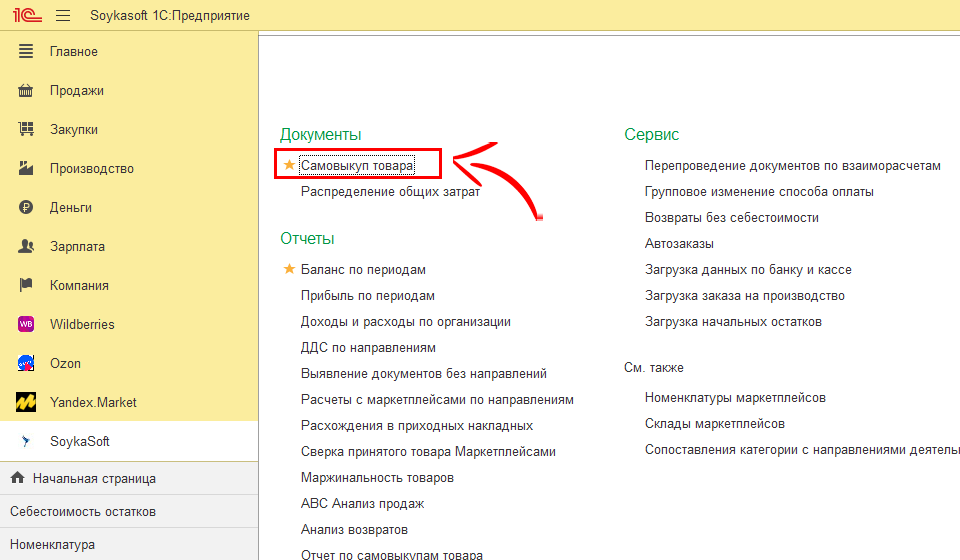Click the Ozon section icon

(27, 363)
